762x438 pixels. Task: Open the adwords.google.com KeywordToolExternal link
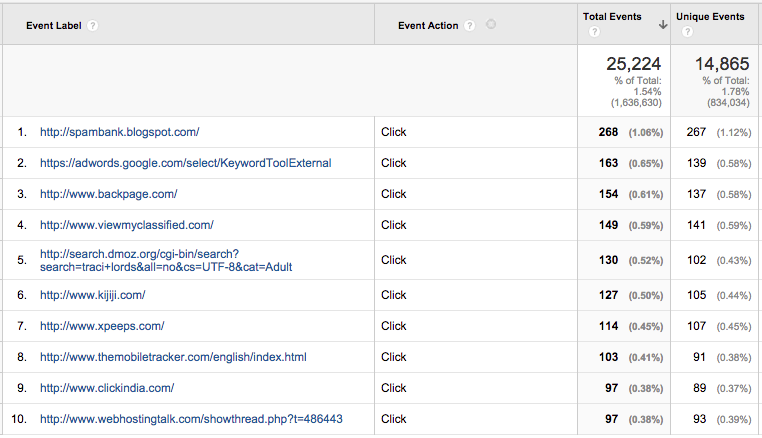click(185, 163)
